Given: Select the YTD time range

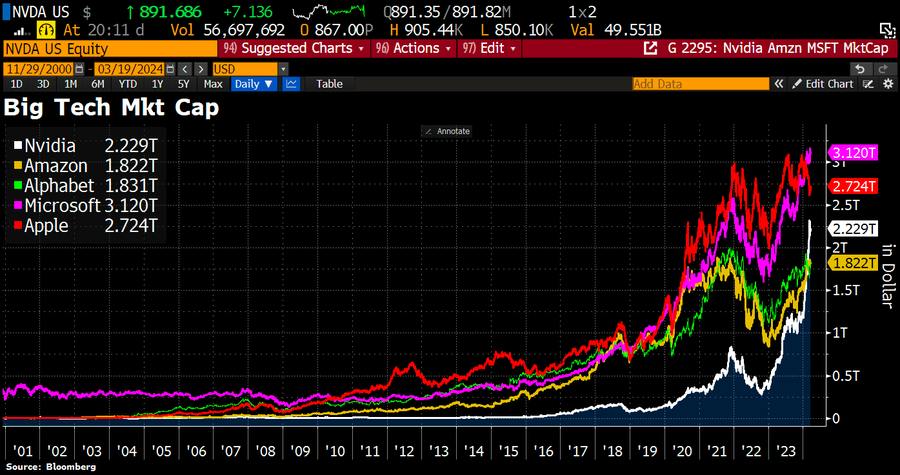Looking at the screenshot, I should point(128,84).
